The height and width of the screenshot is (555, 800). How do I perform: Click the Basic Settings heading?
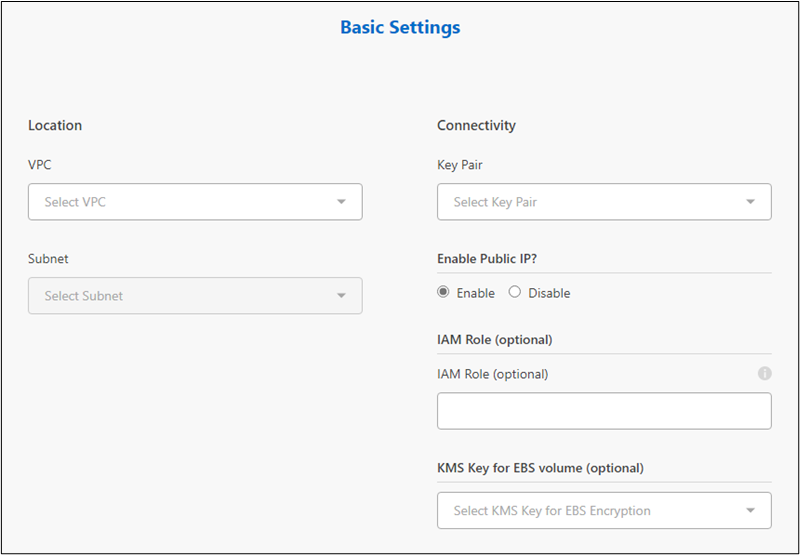400,27
